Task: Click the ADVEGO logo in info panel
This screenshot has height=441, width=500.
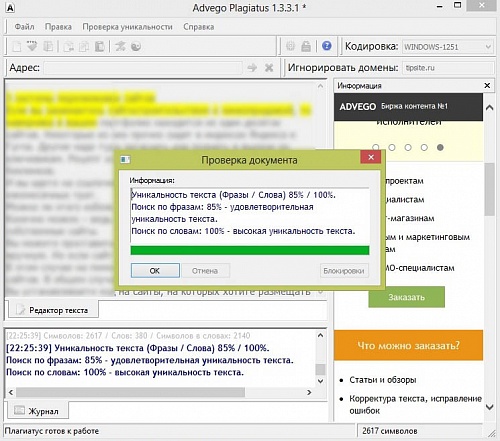Action: pyautogui.click(x=357, y=107)
